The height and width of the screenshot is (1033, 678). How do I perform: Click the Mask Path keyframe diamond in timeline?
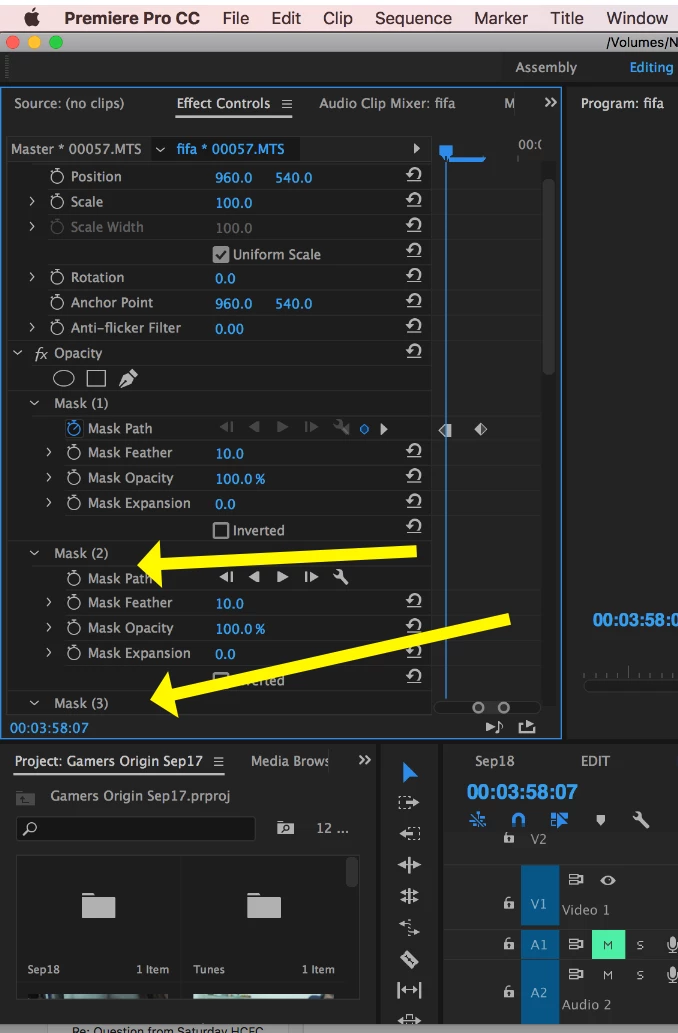coord(481,430)
